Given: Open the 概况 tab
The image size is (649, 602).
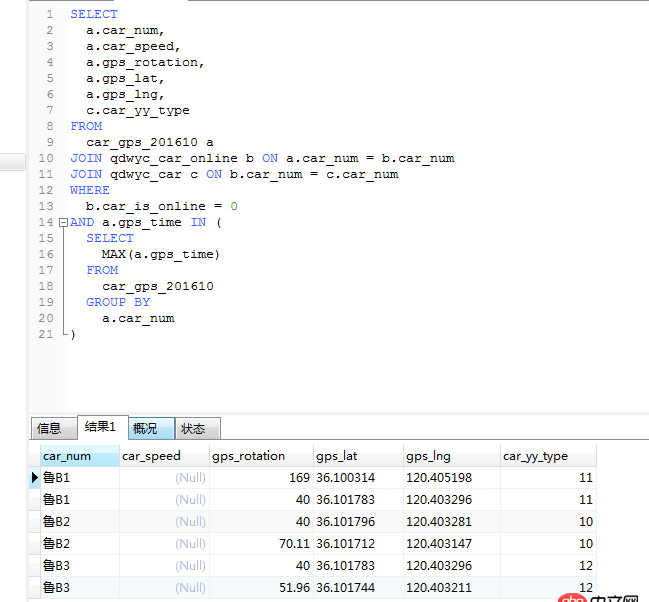Looking at the screenshot, I should click(x=151, y=428).
